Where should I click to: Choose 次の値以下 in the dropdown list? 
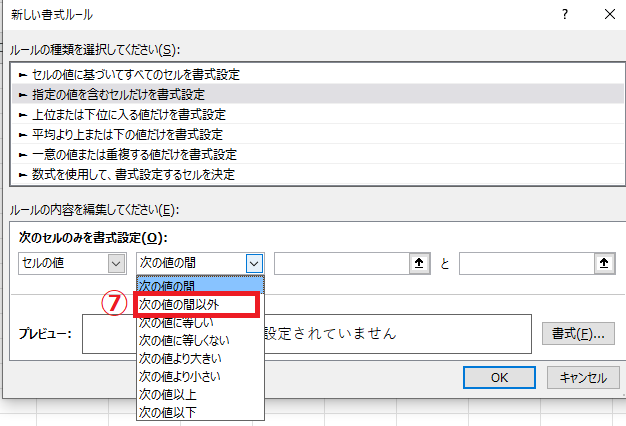pos(200,412)
